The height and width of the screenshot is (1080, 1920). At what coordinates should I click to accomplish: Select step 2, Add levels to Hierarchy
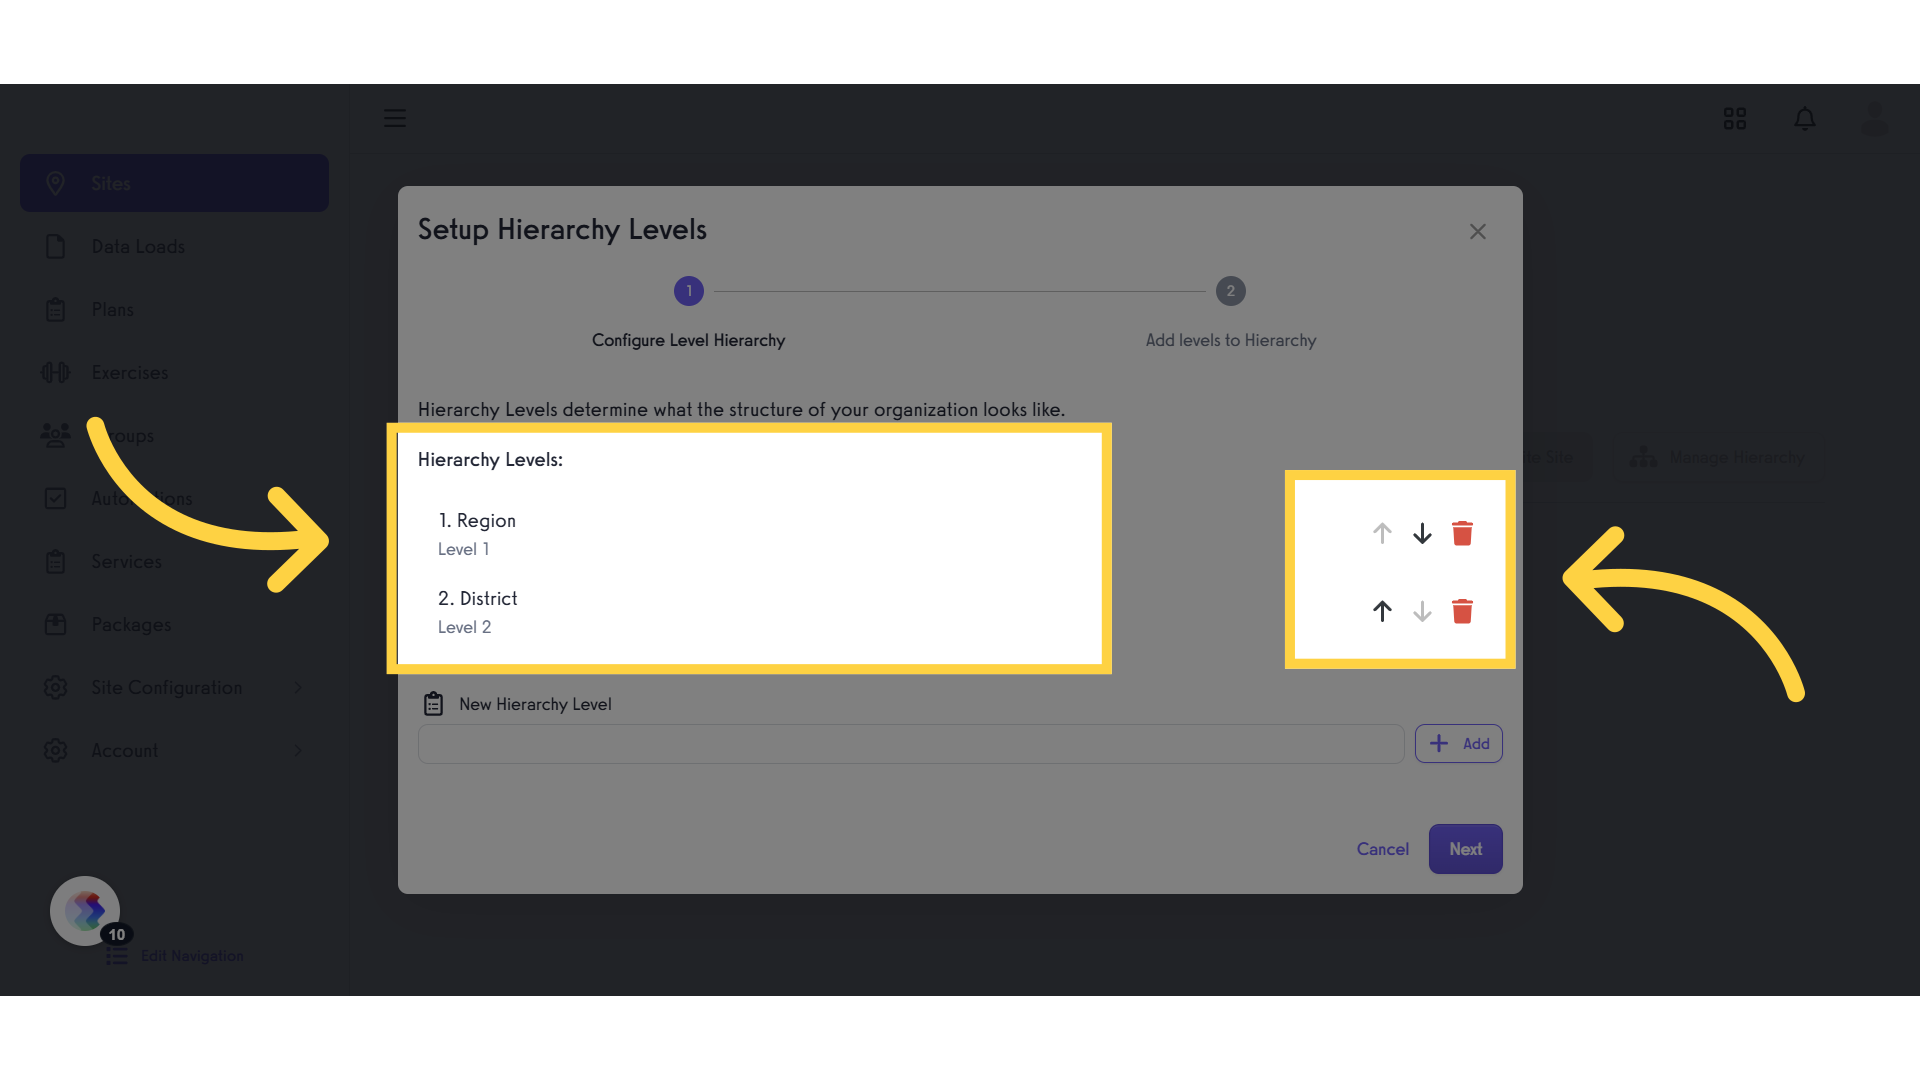click(x=1231, y=291)
